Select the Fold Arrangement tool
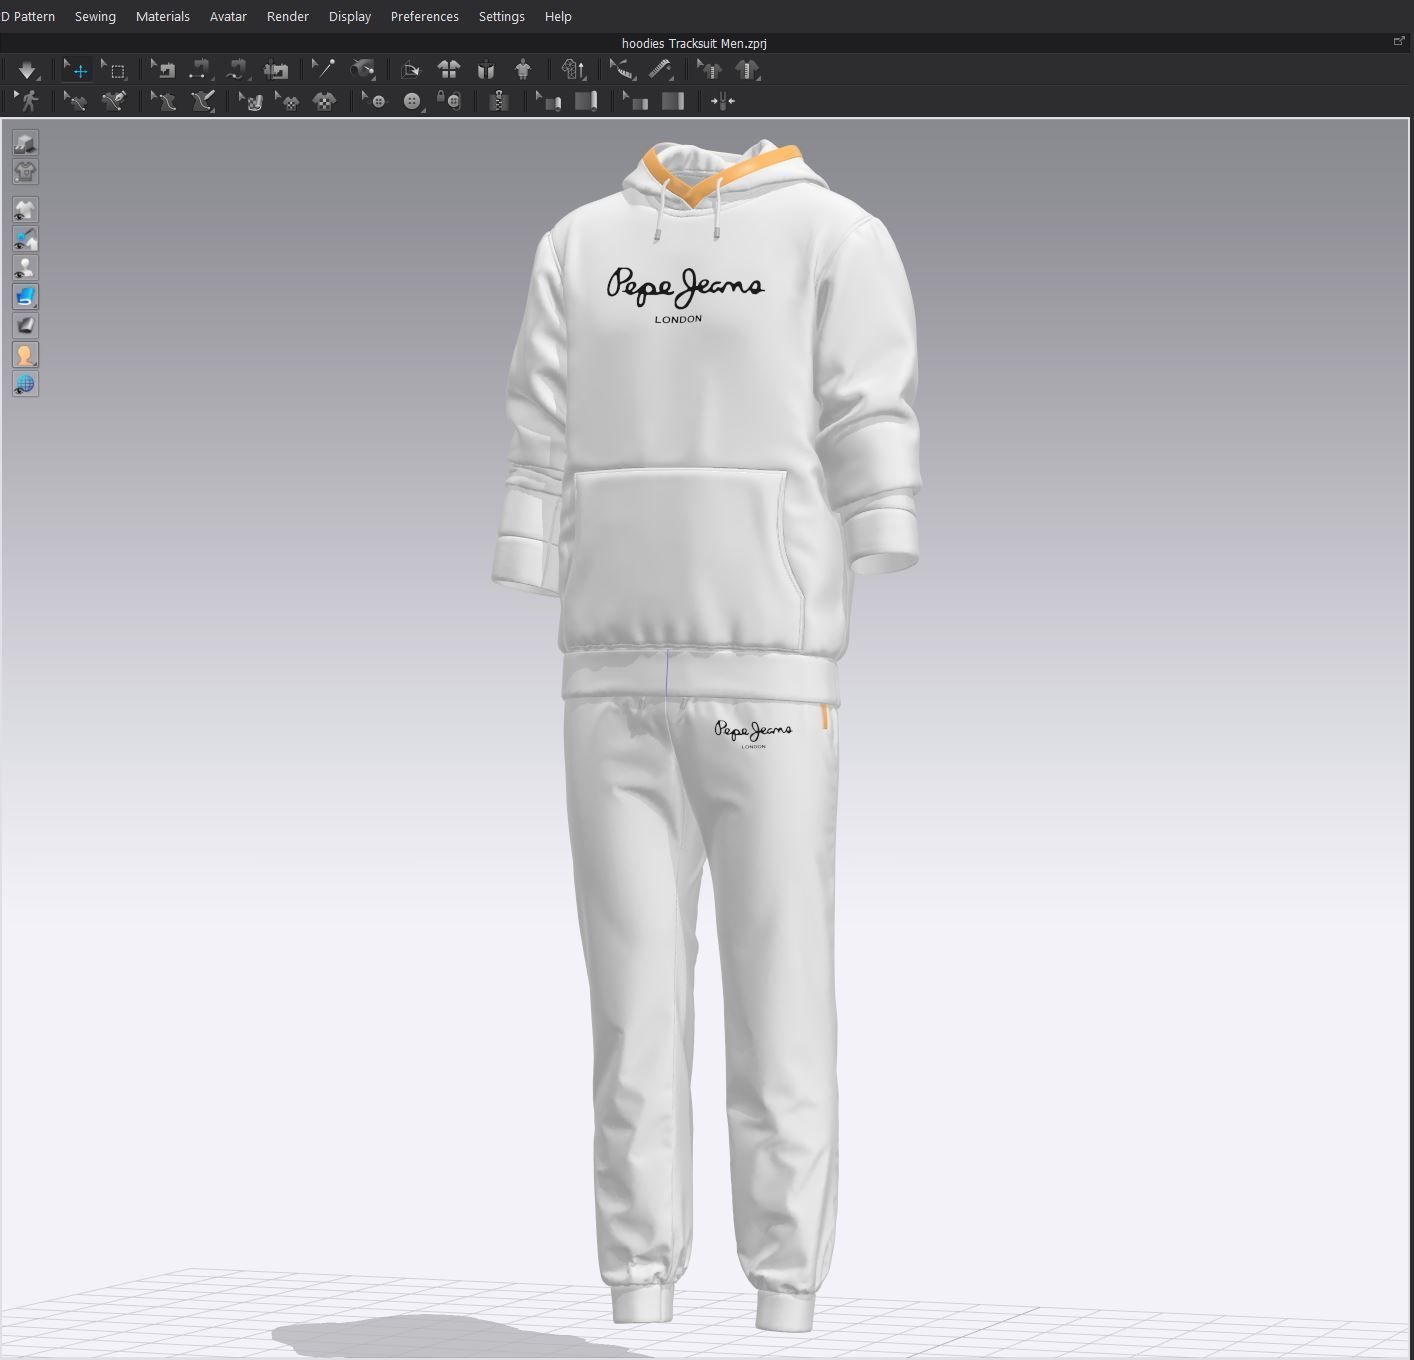This screenshot has width=1414, height=1360. pos(410,70)
